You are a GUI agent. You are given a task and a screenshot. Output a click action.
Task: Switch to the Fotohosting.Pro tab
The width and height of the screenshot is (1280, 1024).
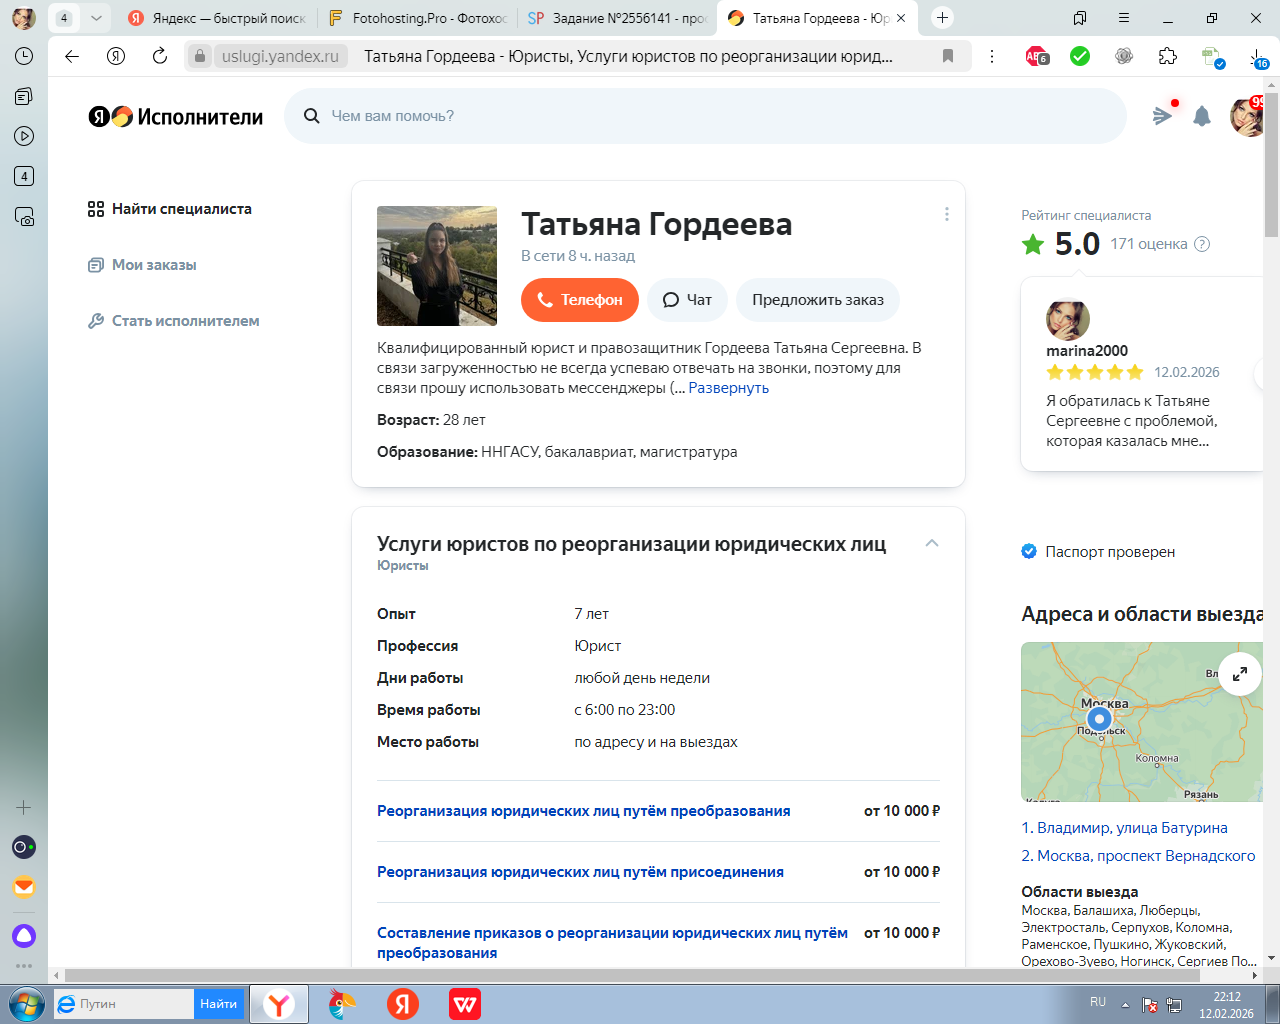tap(418, 18)
